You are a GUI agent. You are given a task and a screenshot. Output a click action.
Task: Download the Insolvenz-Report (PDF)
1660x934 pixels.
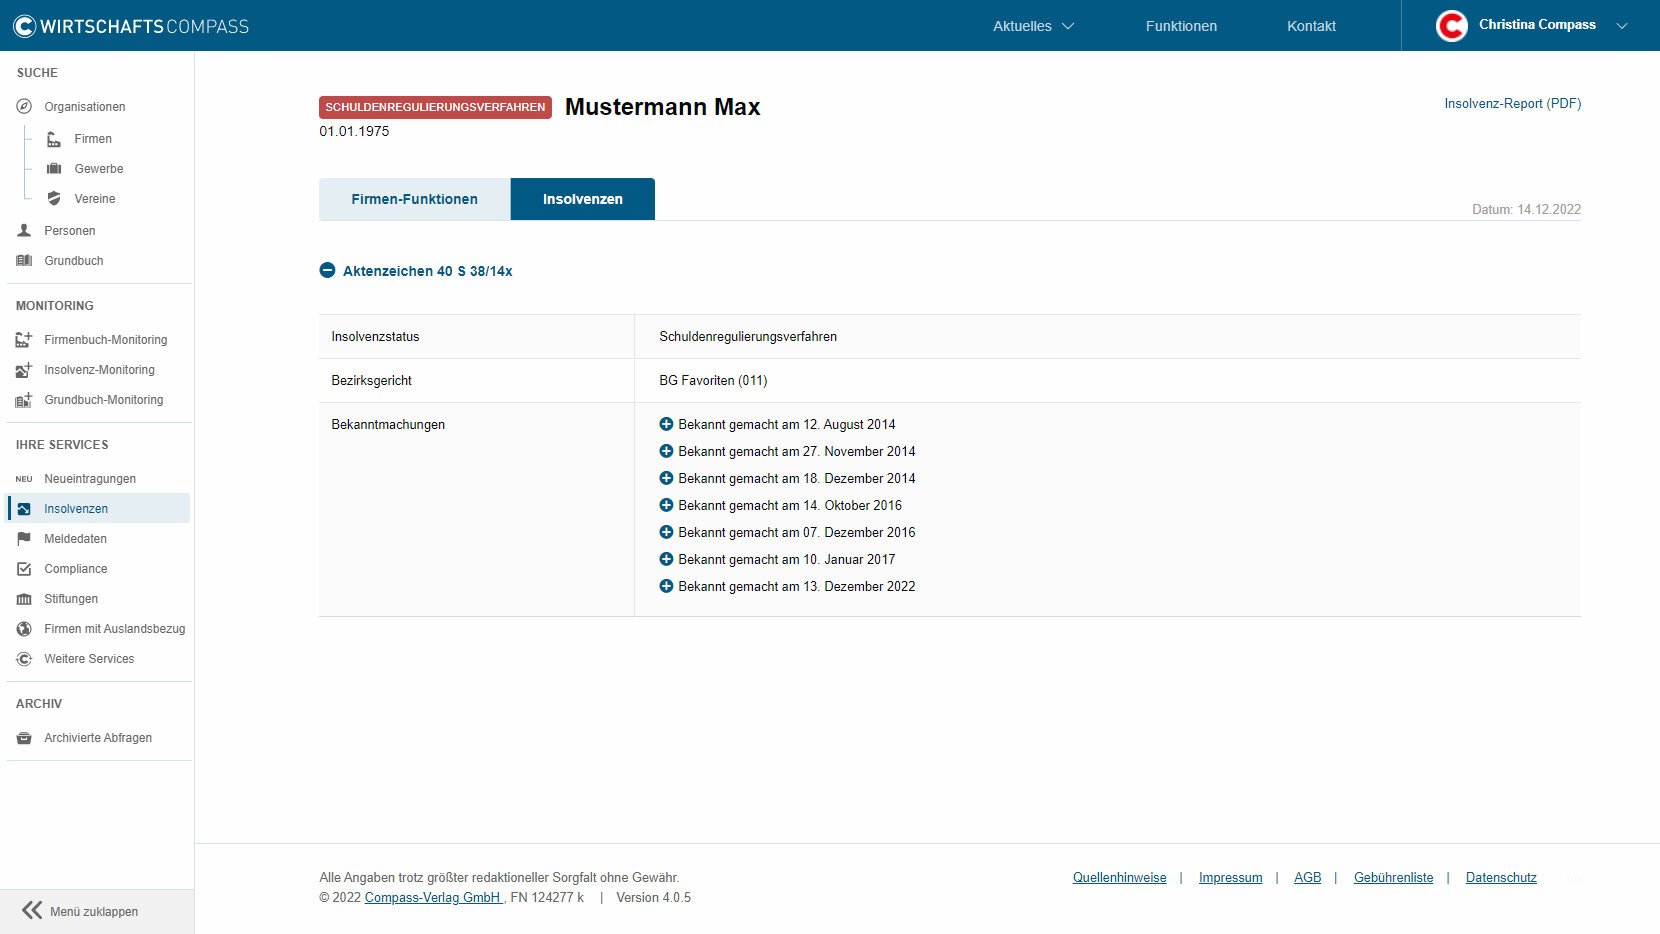(1512, 104)
